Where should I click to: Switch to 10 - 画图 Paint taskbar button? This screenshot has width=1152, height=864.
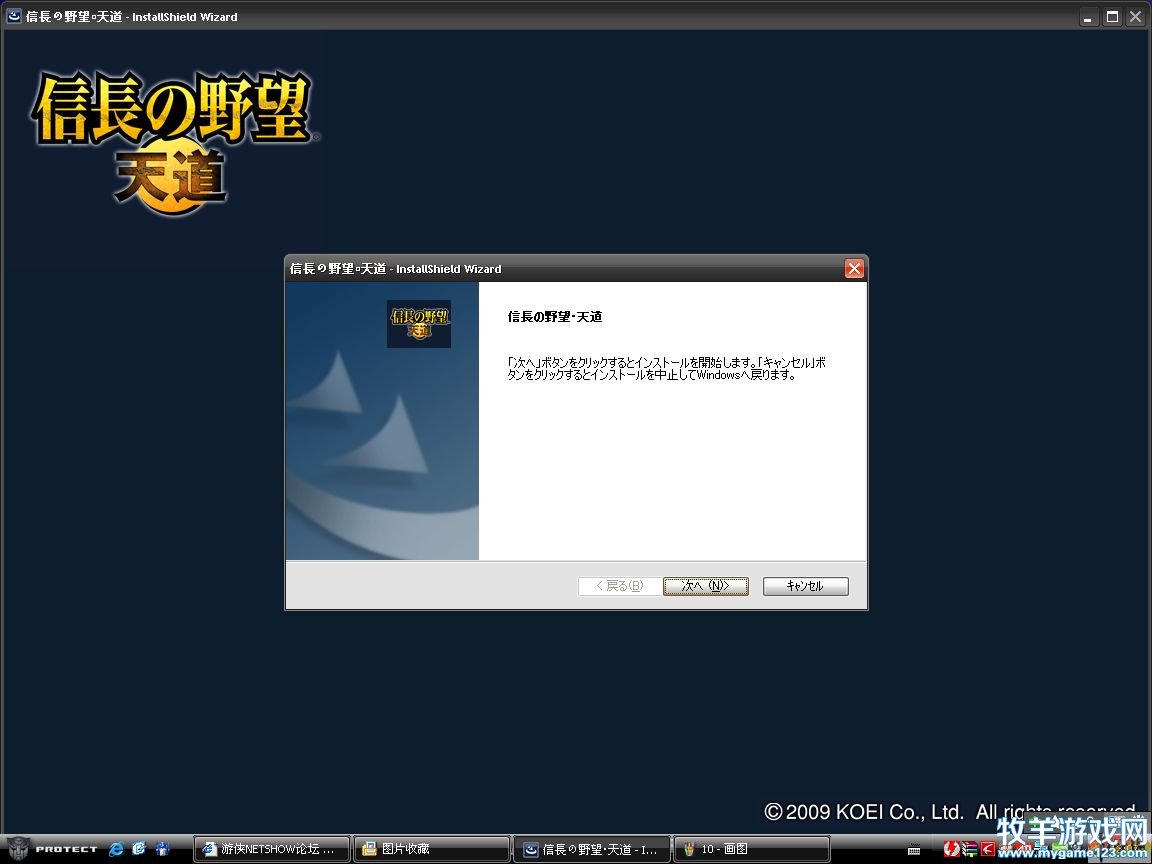click(x=752, y=849)
